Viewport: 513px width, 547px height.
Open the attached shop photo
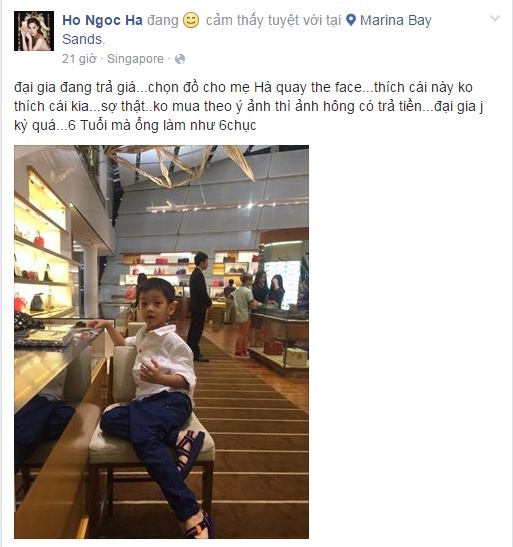point(161,342)
